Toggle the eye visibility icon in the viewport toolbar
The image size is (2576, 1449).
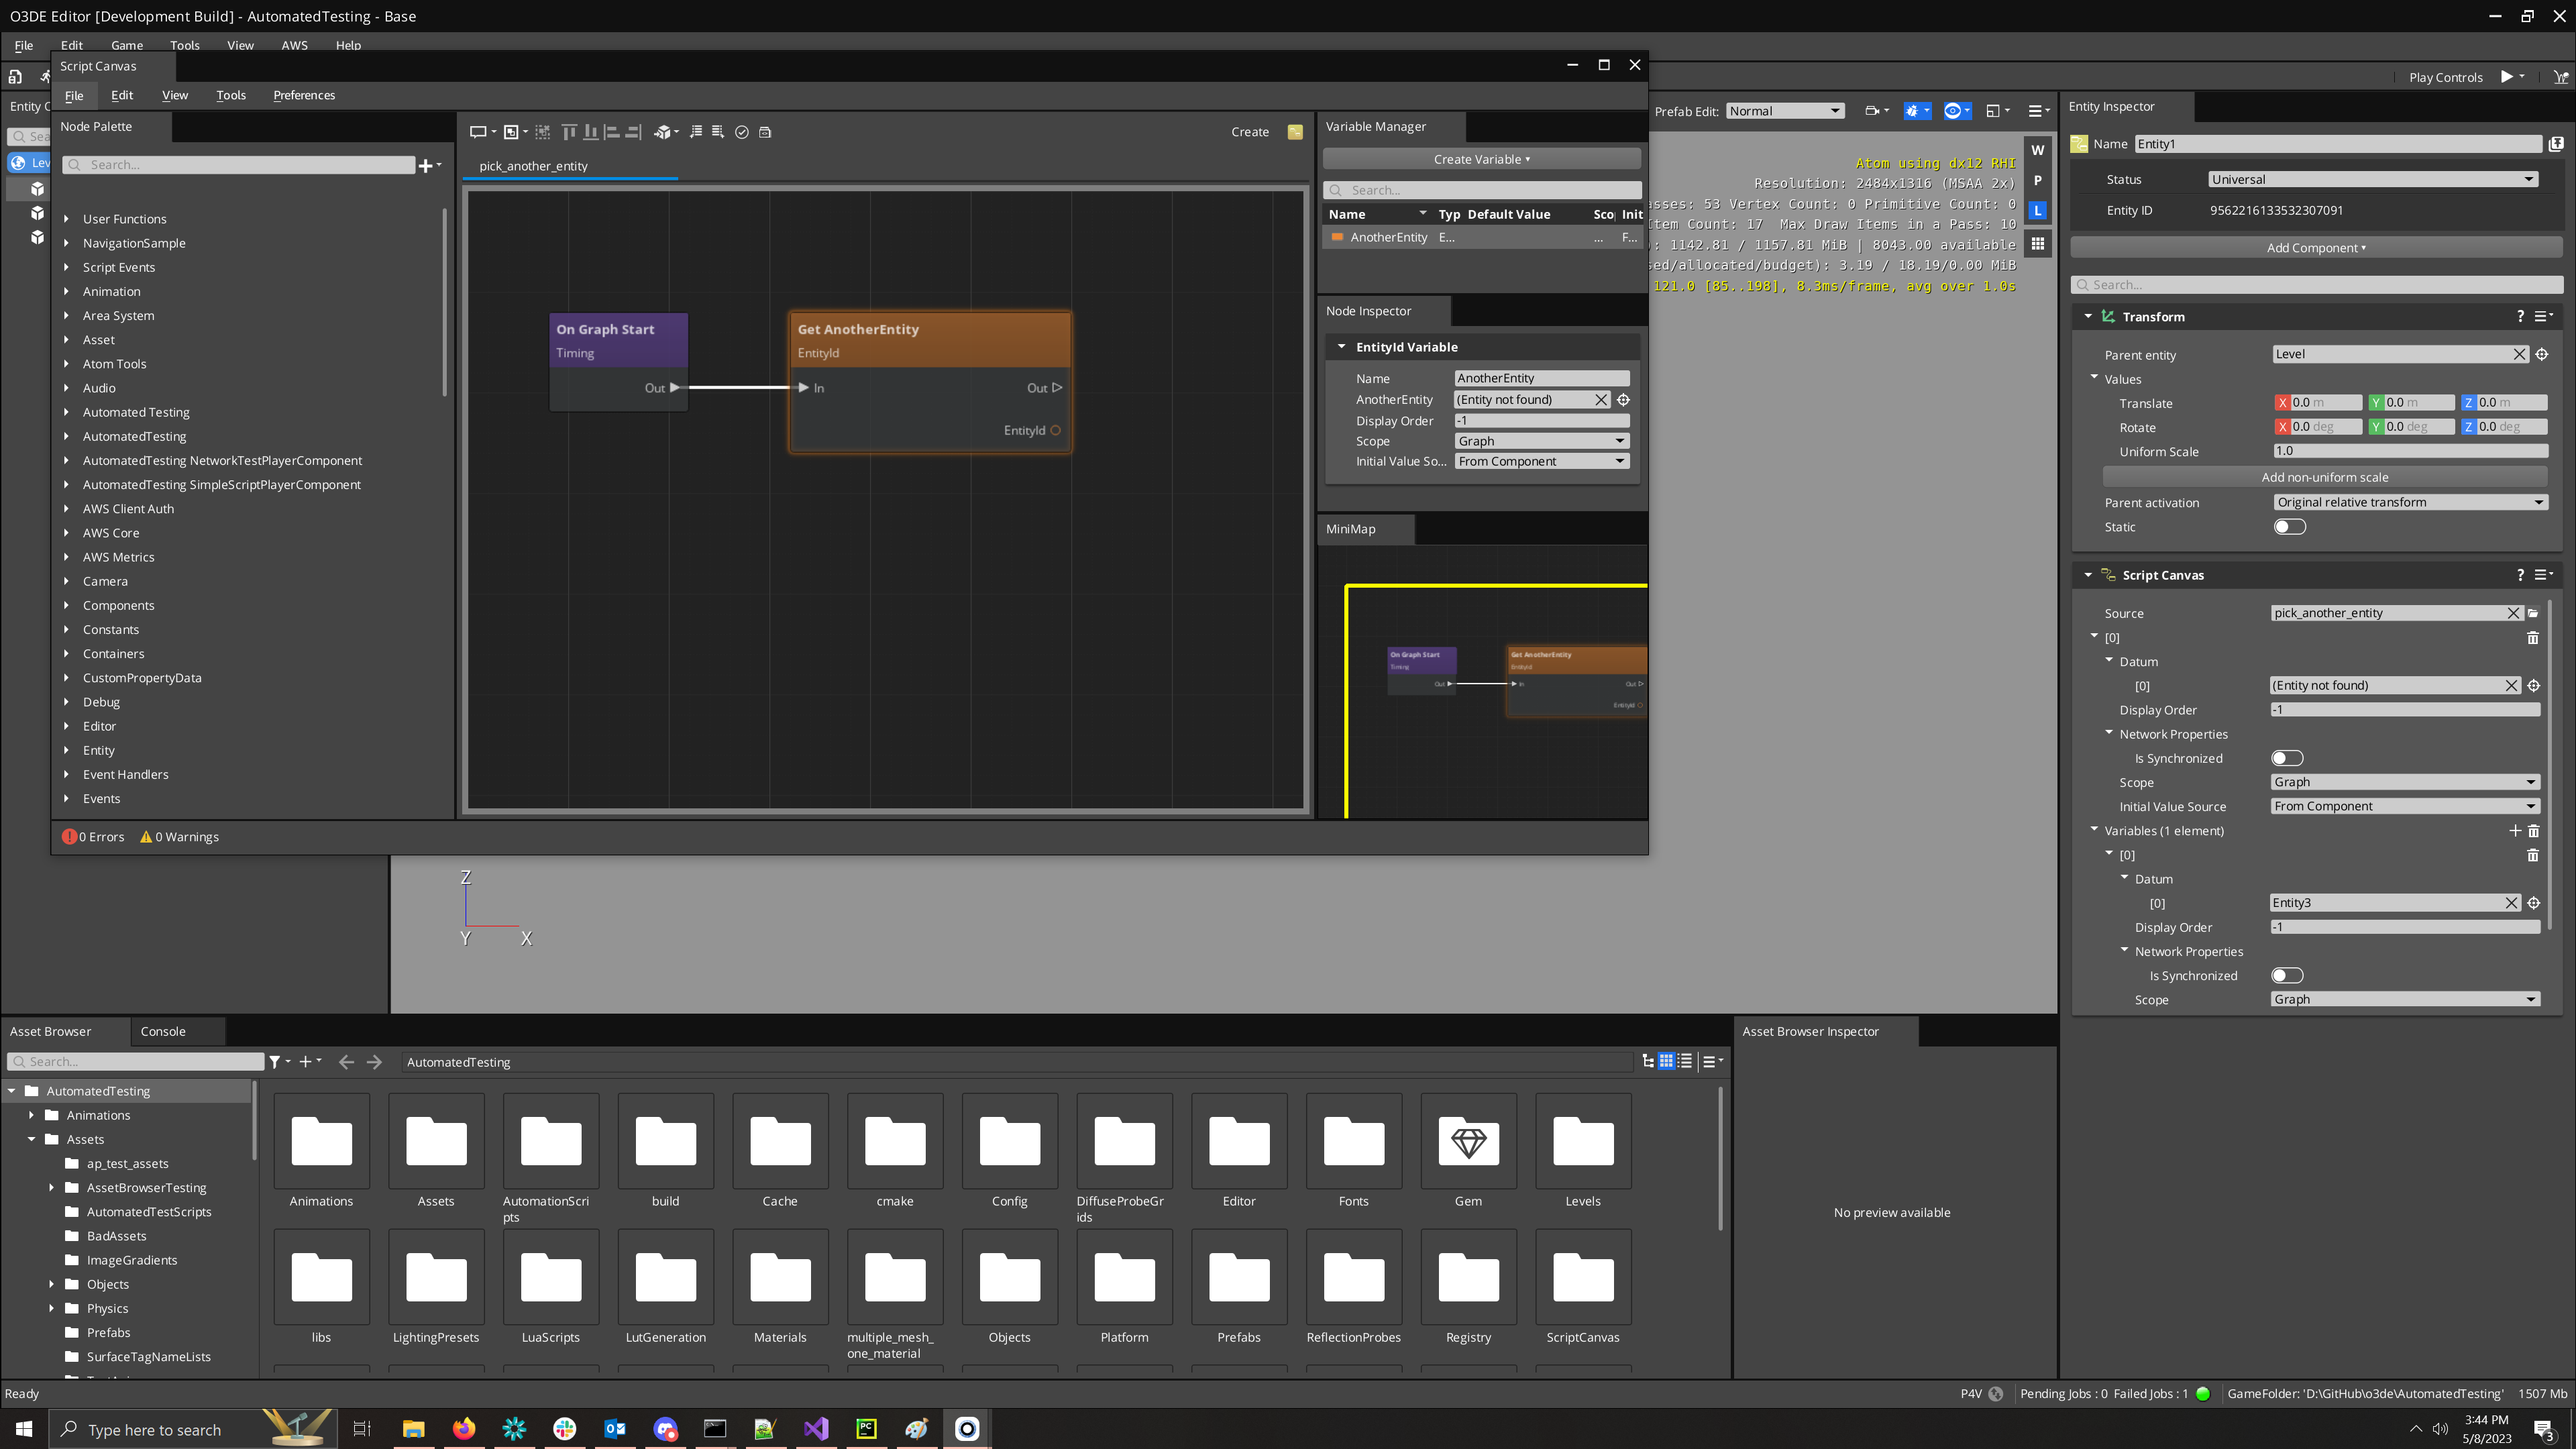tap(1952, 111)
